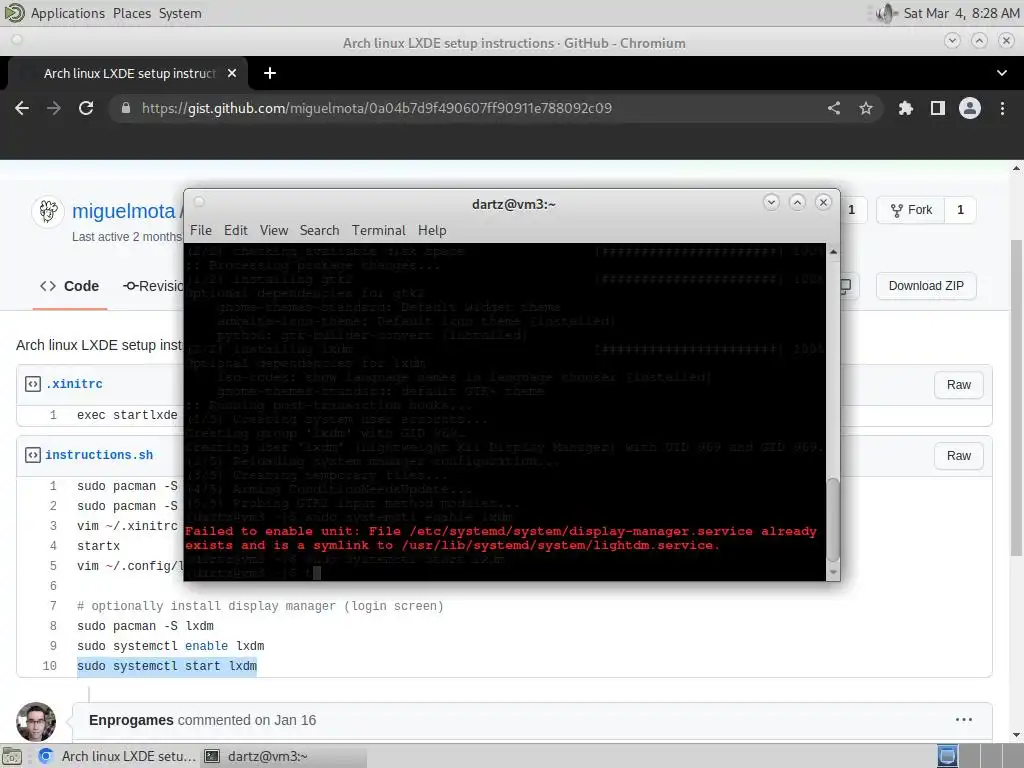This screenshot has width=1024, height=768.
Task: Switch to Chromium in the taskbar
Action: click(x=117, y=756)
